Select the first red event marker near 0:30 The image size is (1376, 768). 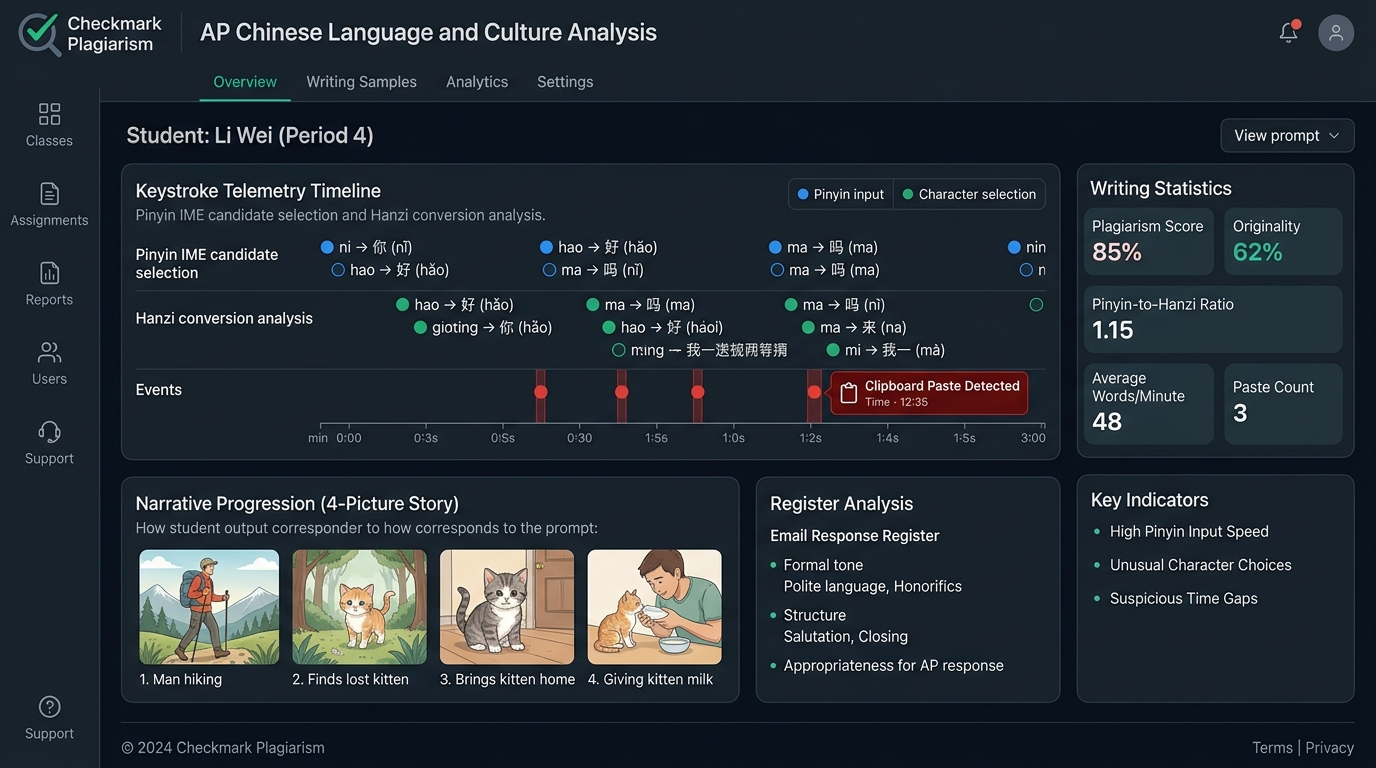(x=541, y=392)
